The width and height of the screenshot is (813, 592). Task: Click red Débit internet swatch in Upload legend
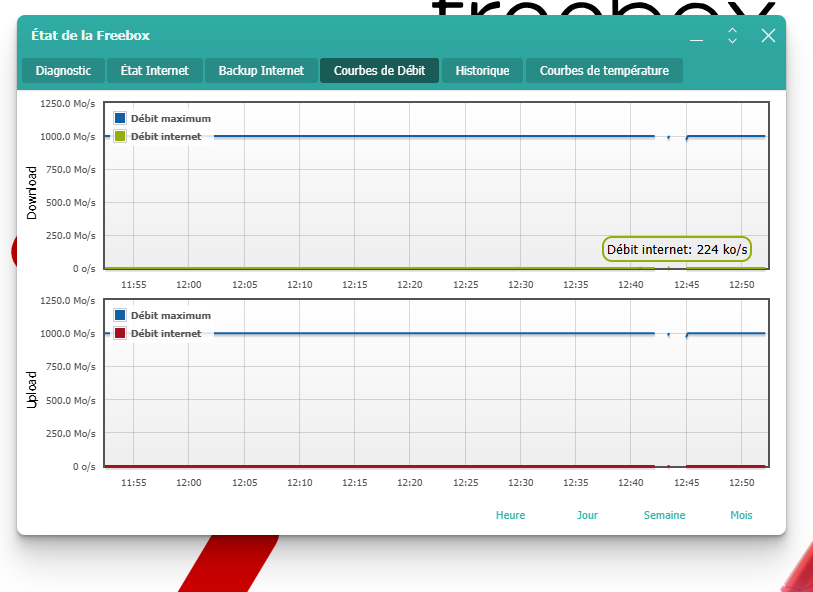(x=120, y=333)
